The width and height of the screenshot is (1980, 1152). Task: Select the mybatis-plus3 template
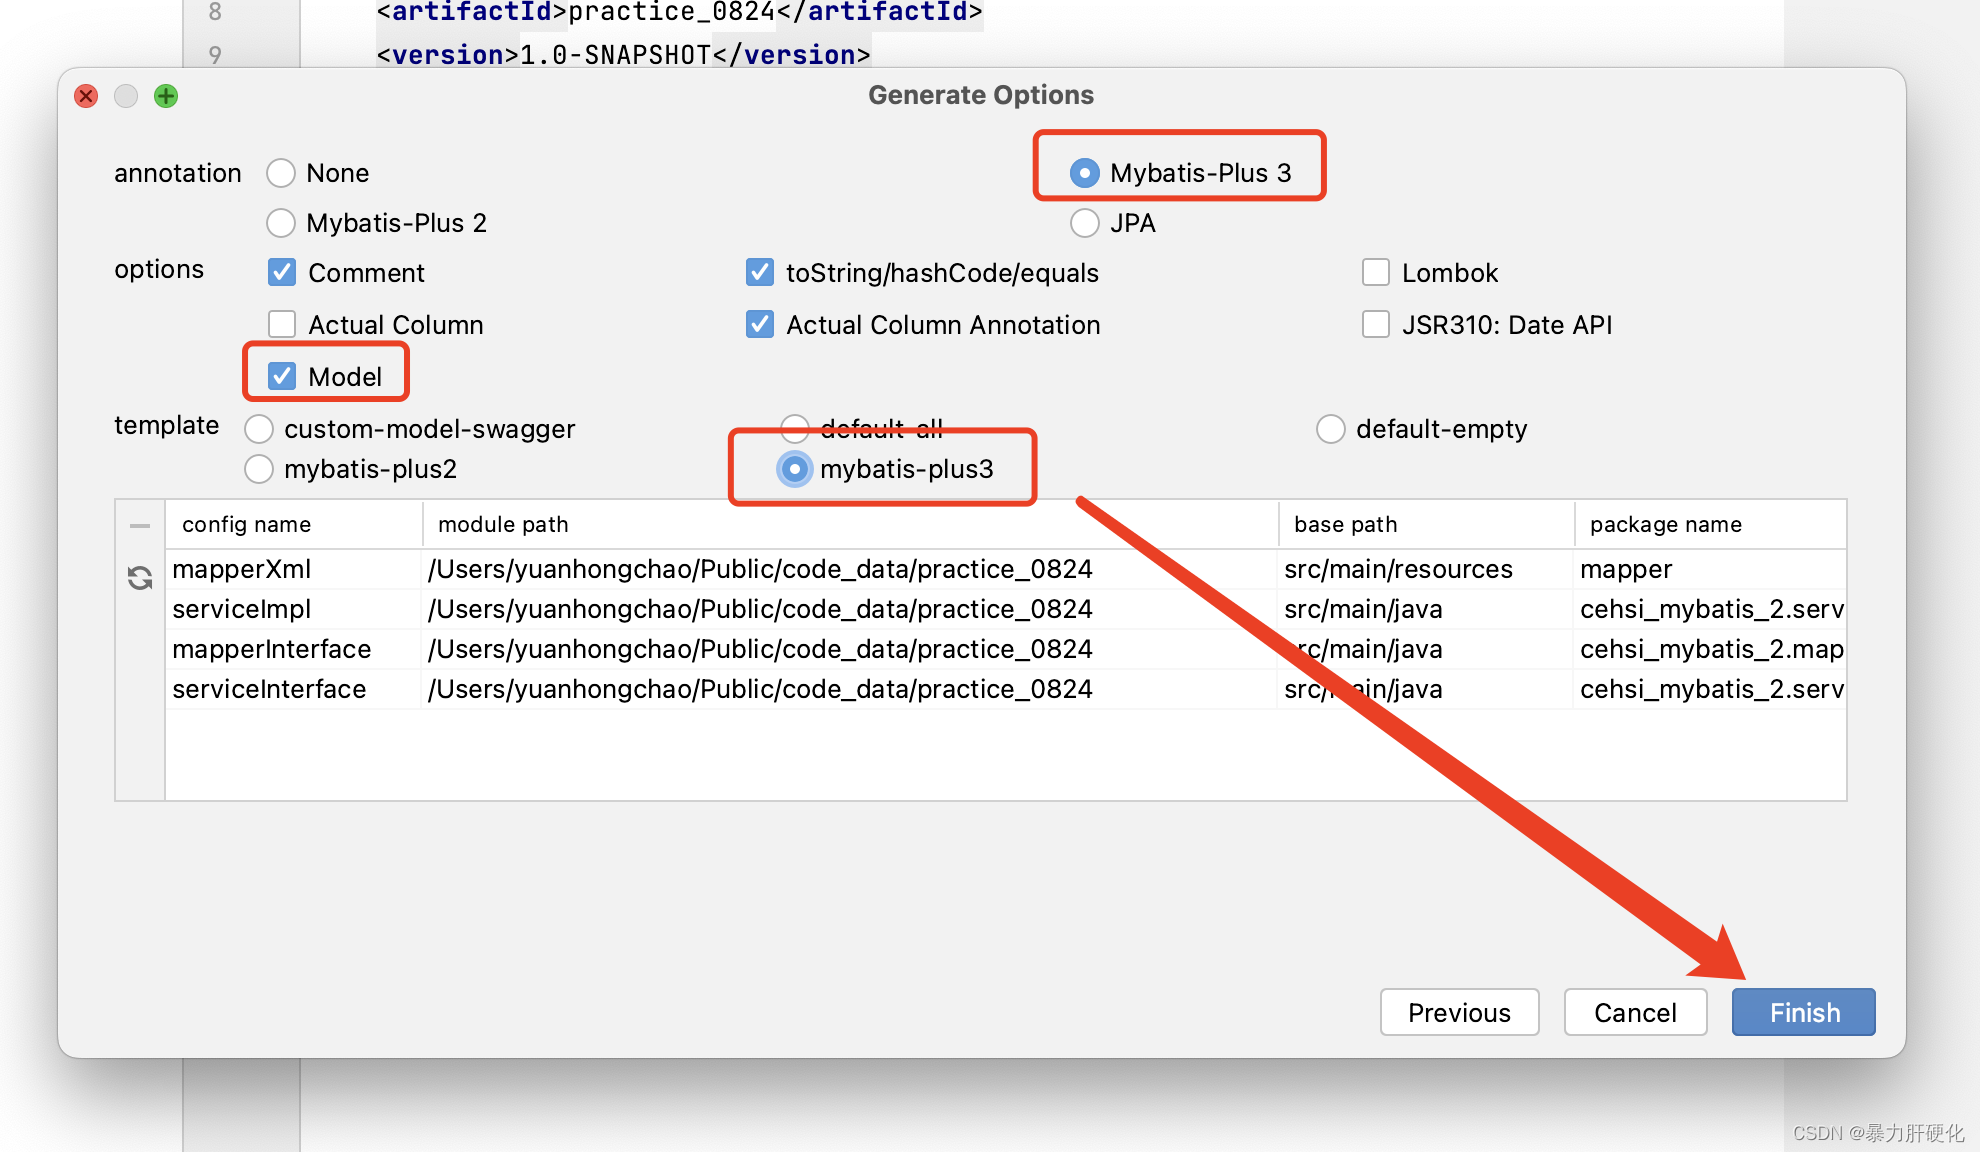click(795, 469)
